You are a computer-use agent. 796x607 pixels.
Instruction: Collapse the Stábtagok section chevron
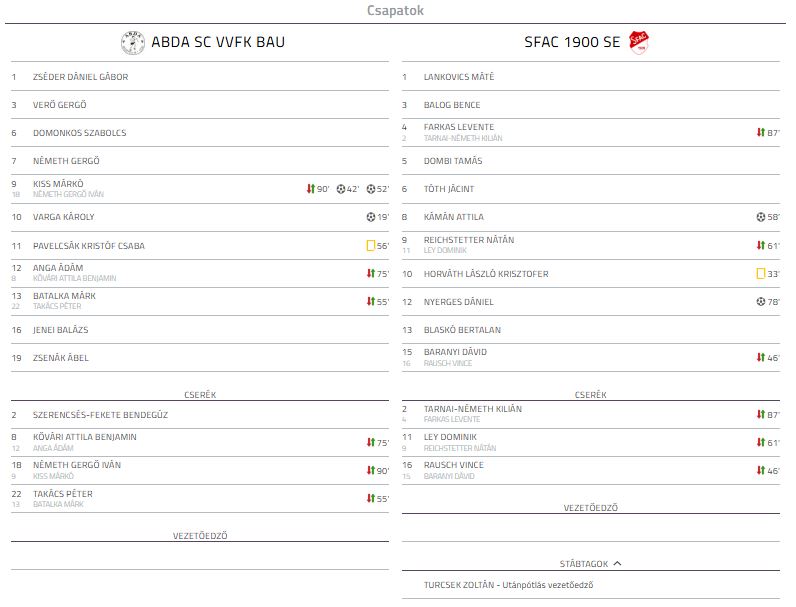tap(617, 563)
